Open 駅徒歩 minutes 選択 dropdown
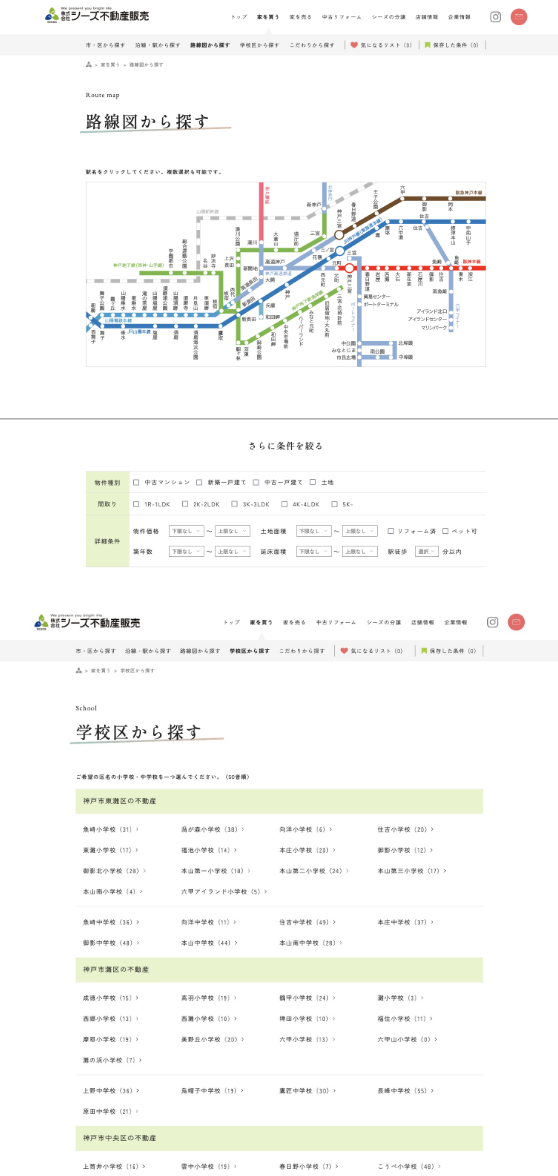 click(x=426, y=551)
